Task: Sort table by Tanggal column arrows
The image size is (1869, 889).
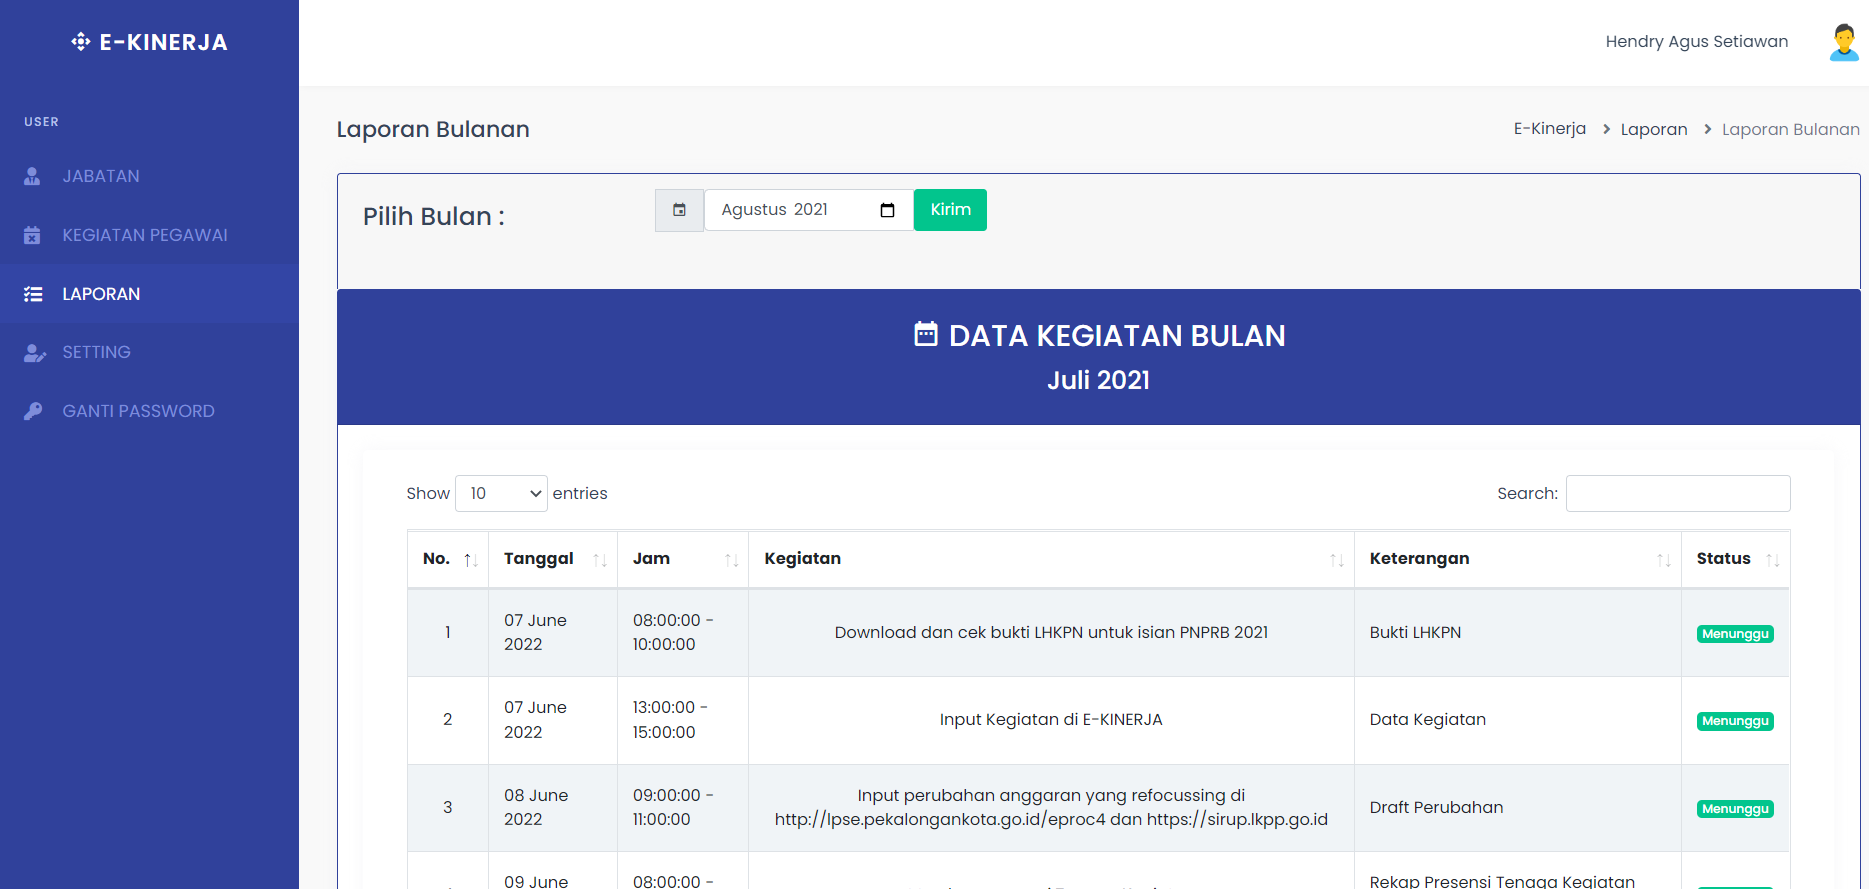Action: [x=600, y=560]
